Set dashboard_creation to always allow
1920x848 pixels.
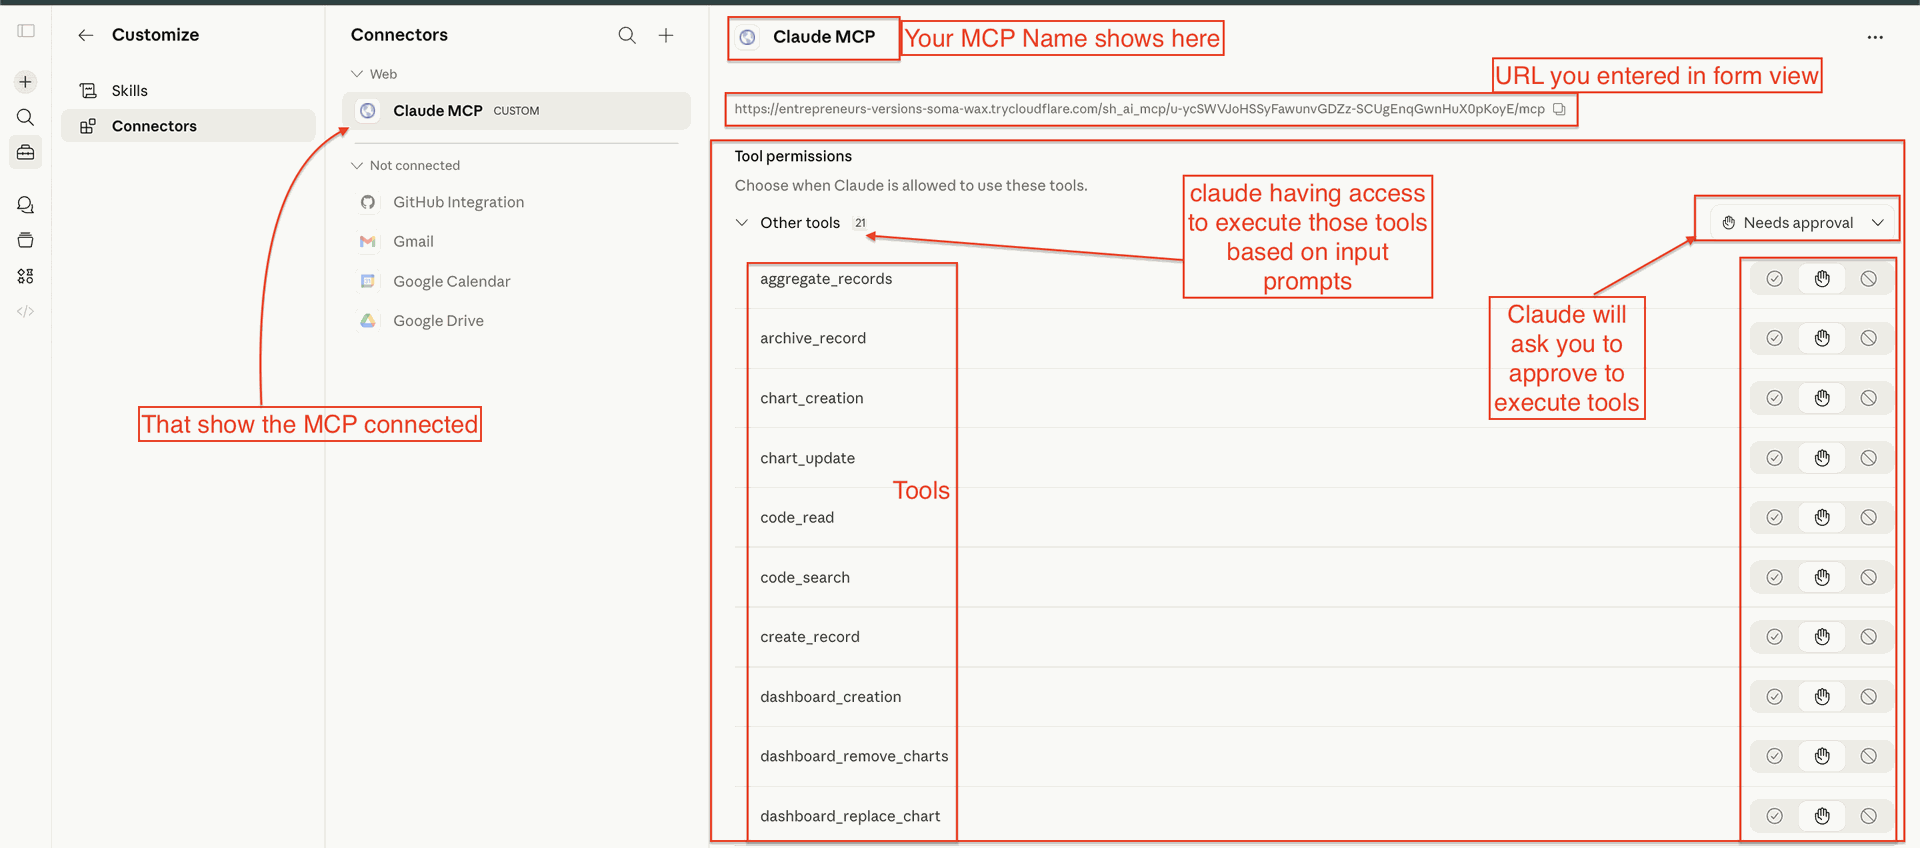point(1774,697)
